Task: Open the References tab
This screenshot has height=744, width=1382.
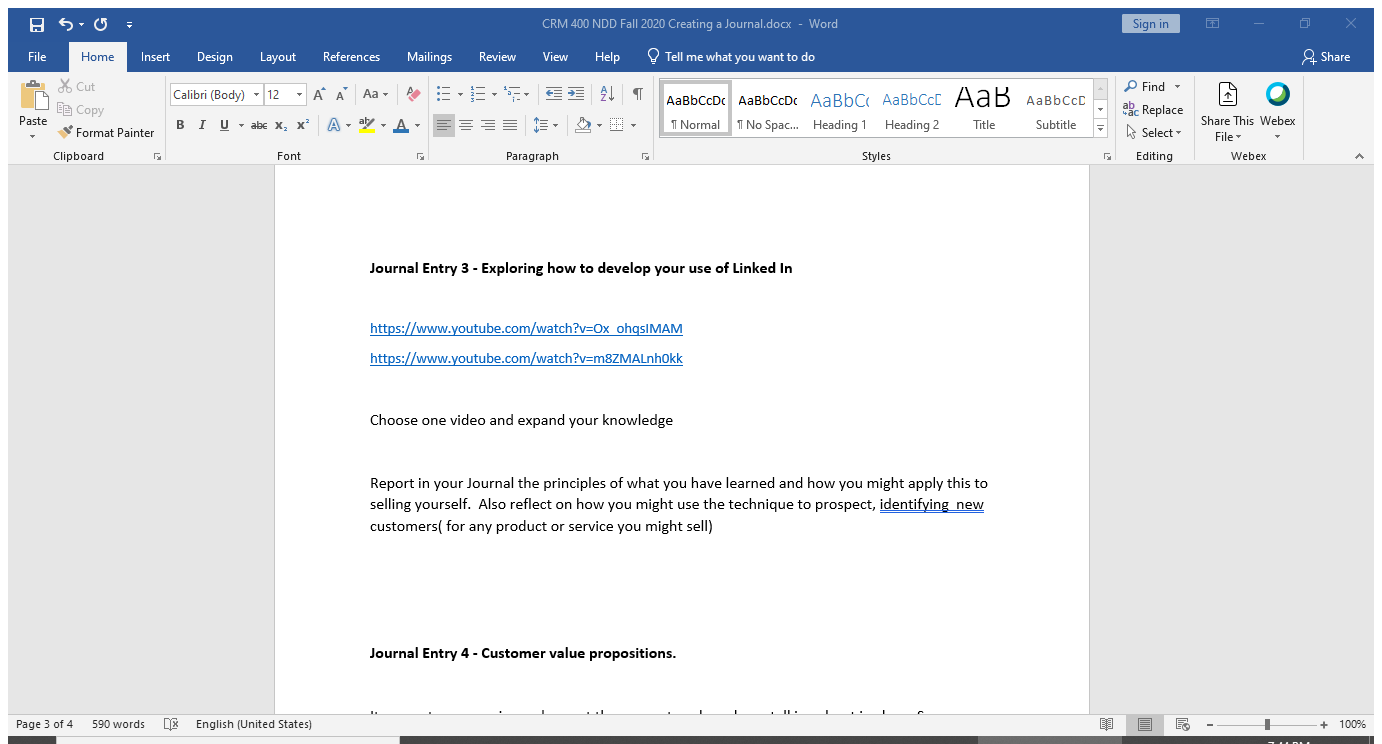Action: tap(351, 57)
